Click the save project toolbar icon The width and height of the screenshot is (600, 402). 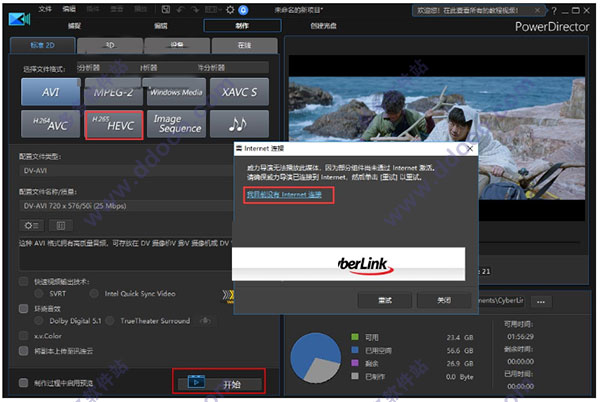[165, 10]
